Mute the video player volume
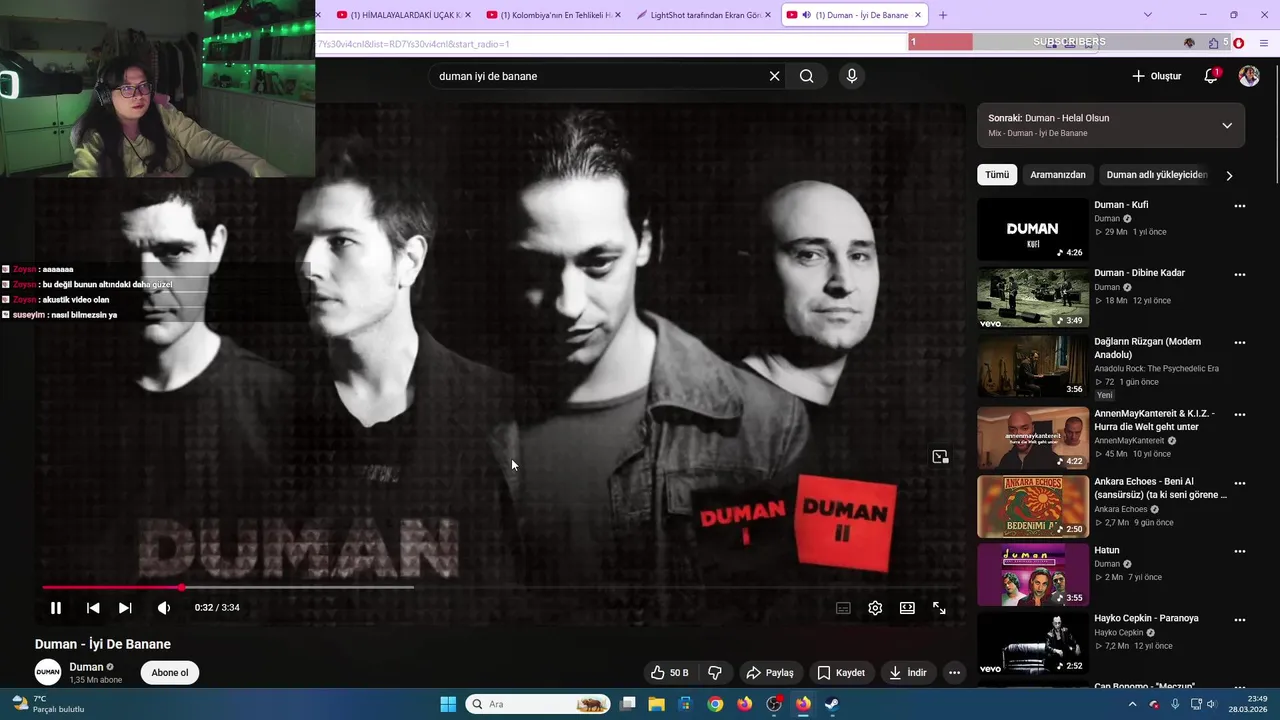This screenshot has width=1280, height=720. [x=164, y=608]
